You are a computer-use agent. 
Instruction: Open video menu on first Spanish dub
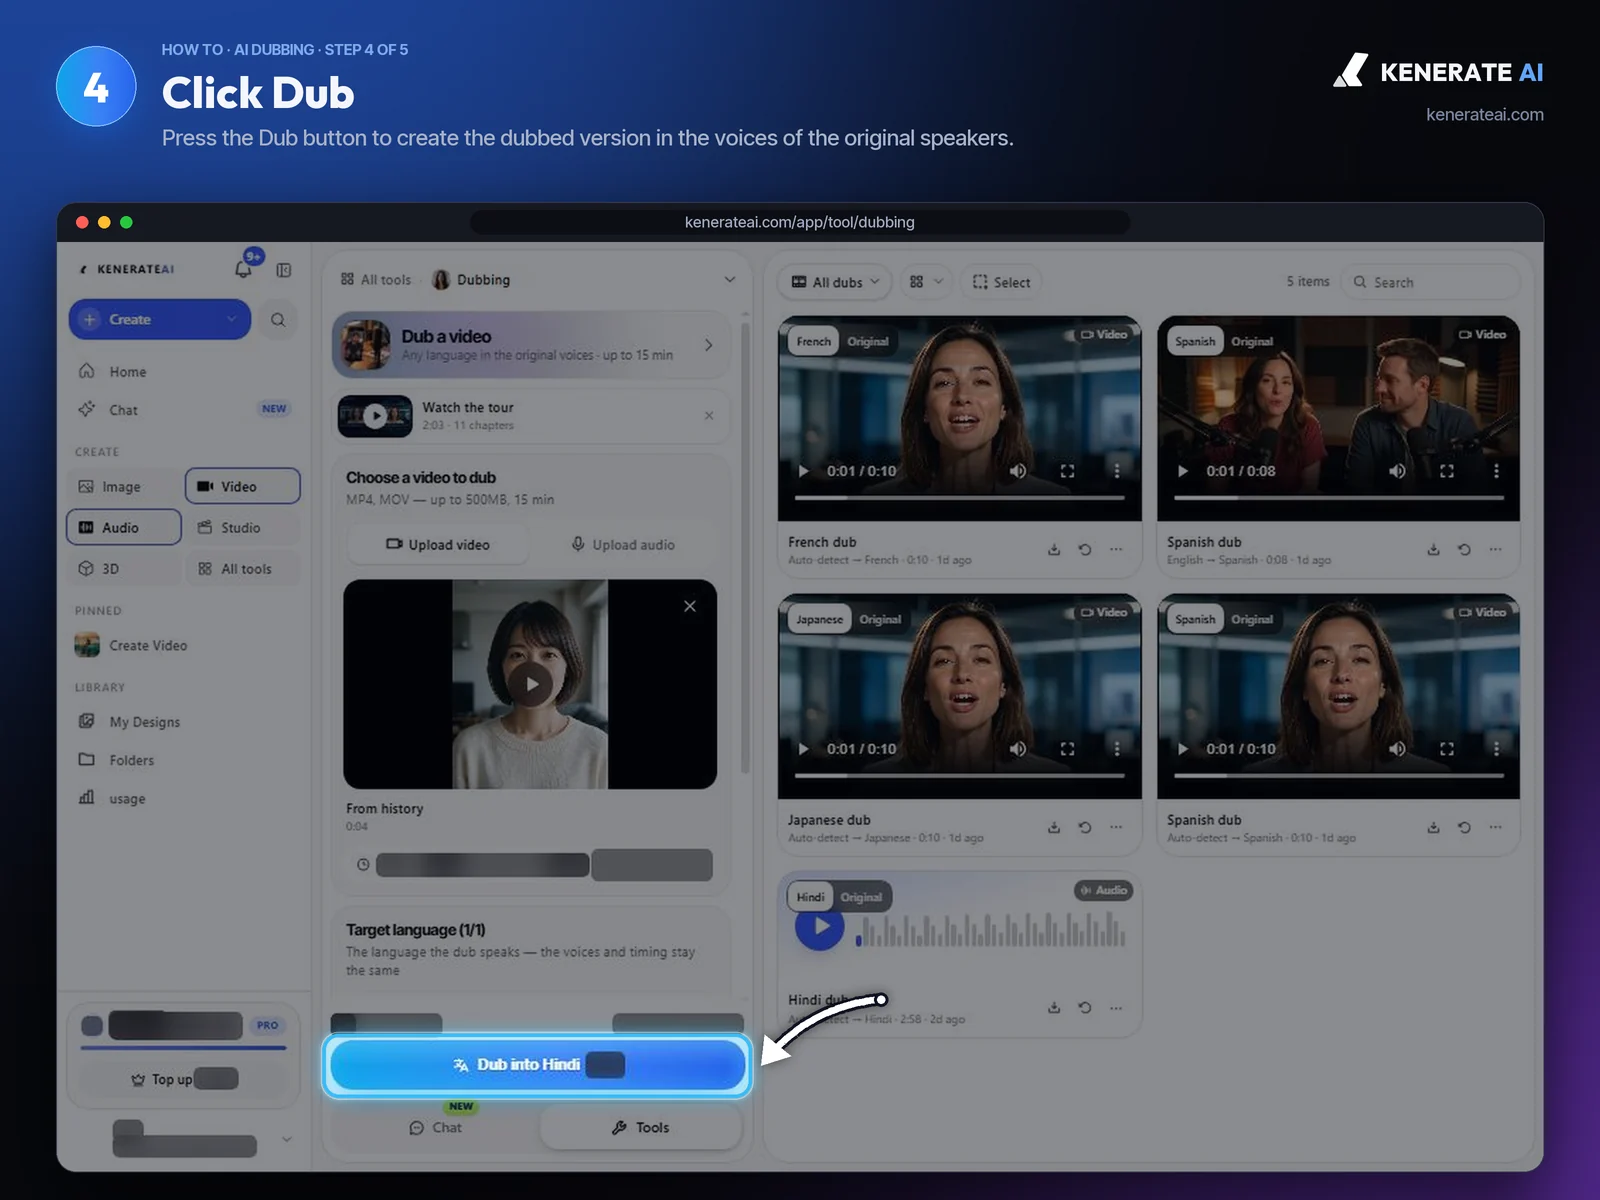(x=1496, y=471)
